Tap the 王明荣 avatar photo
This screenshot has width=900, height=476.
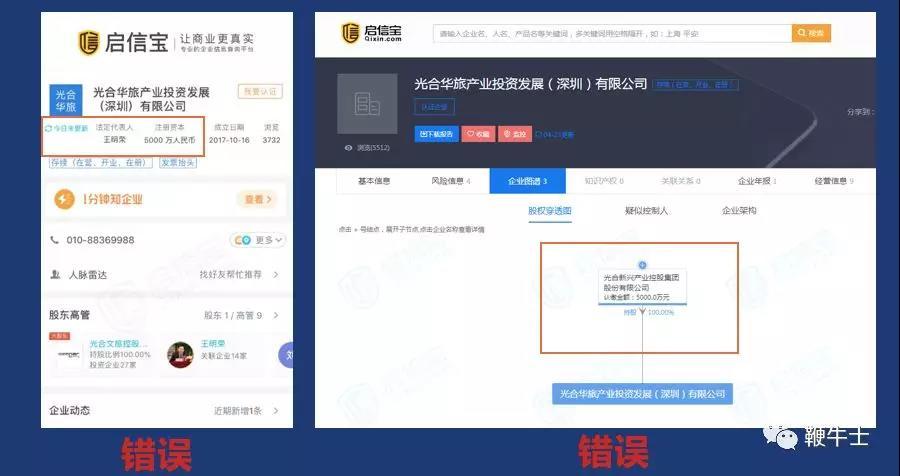180,355
